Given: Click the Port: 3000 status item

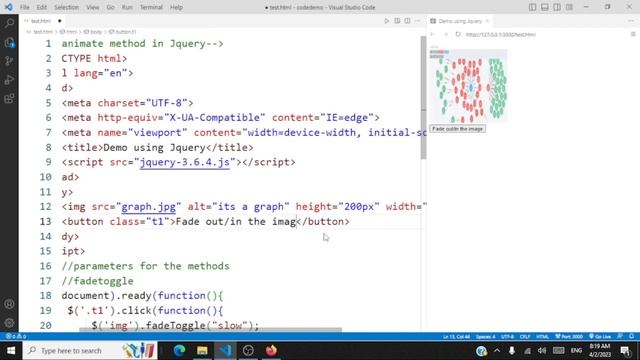Looking at the screenshot, I should (569, 337).
